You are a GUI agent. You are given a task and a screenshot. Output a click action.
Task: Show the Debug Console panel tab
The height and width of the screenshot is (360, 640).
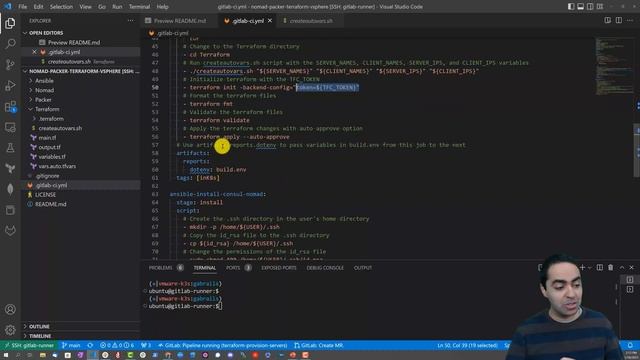pyautogui.click(x=325, y=268)
